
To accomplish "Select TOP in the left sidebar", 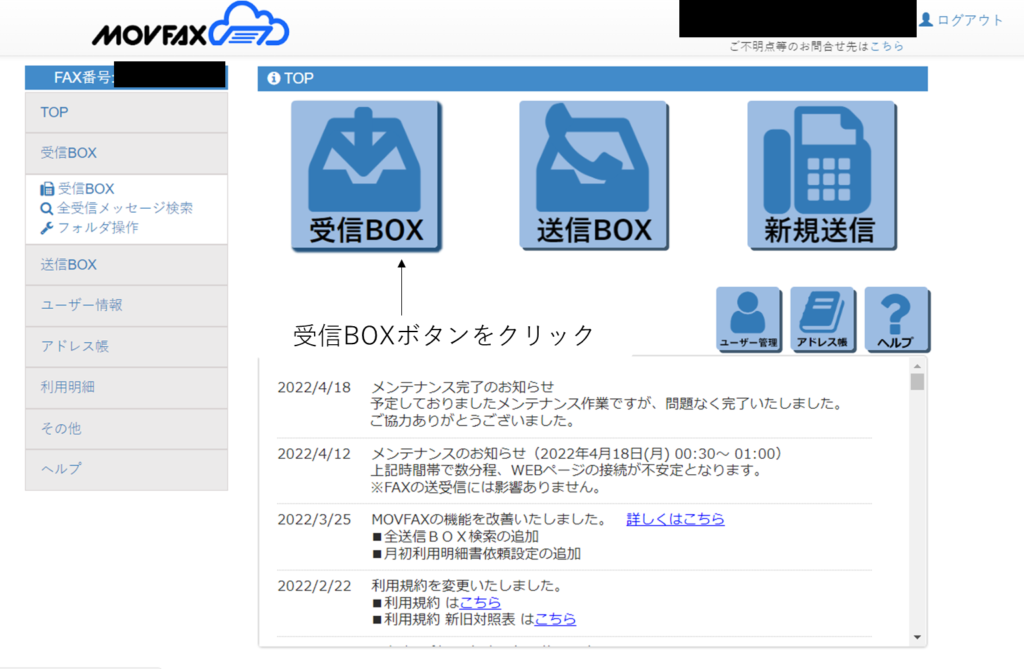I will pyautogui.click(x=127, y=112).
